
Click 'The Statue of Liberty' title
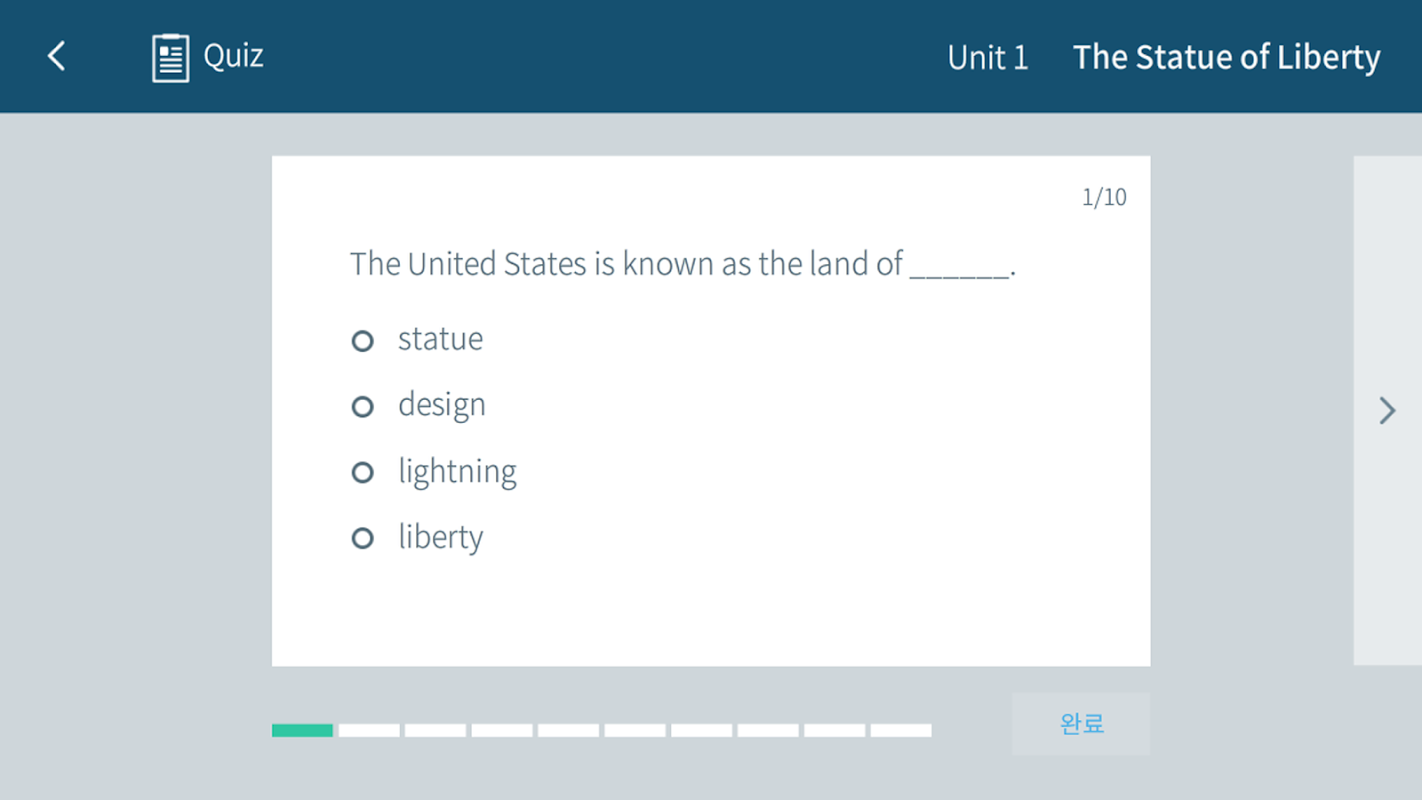pyautogui.click(x=1226, y=57)
